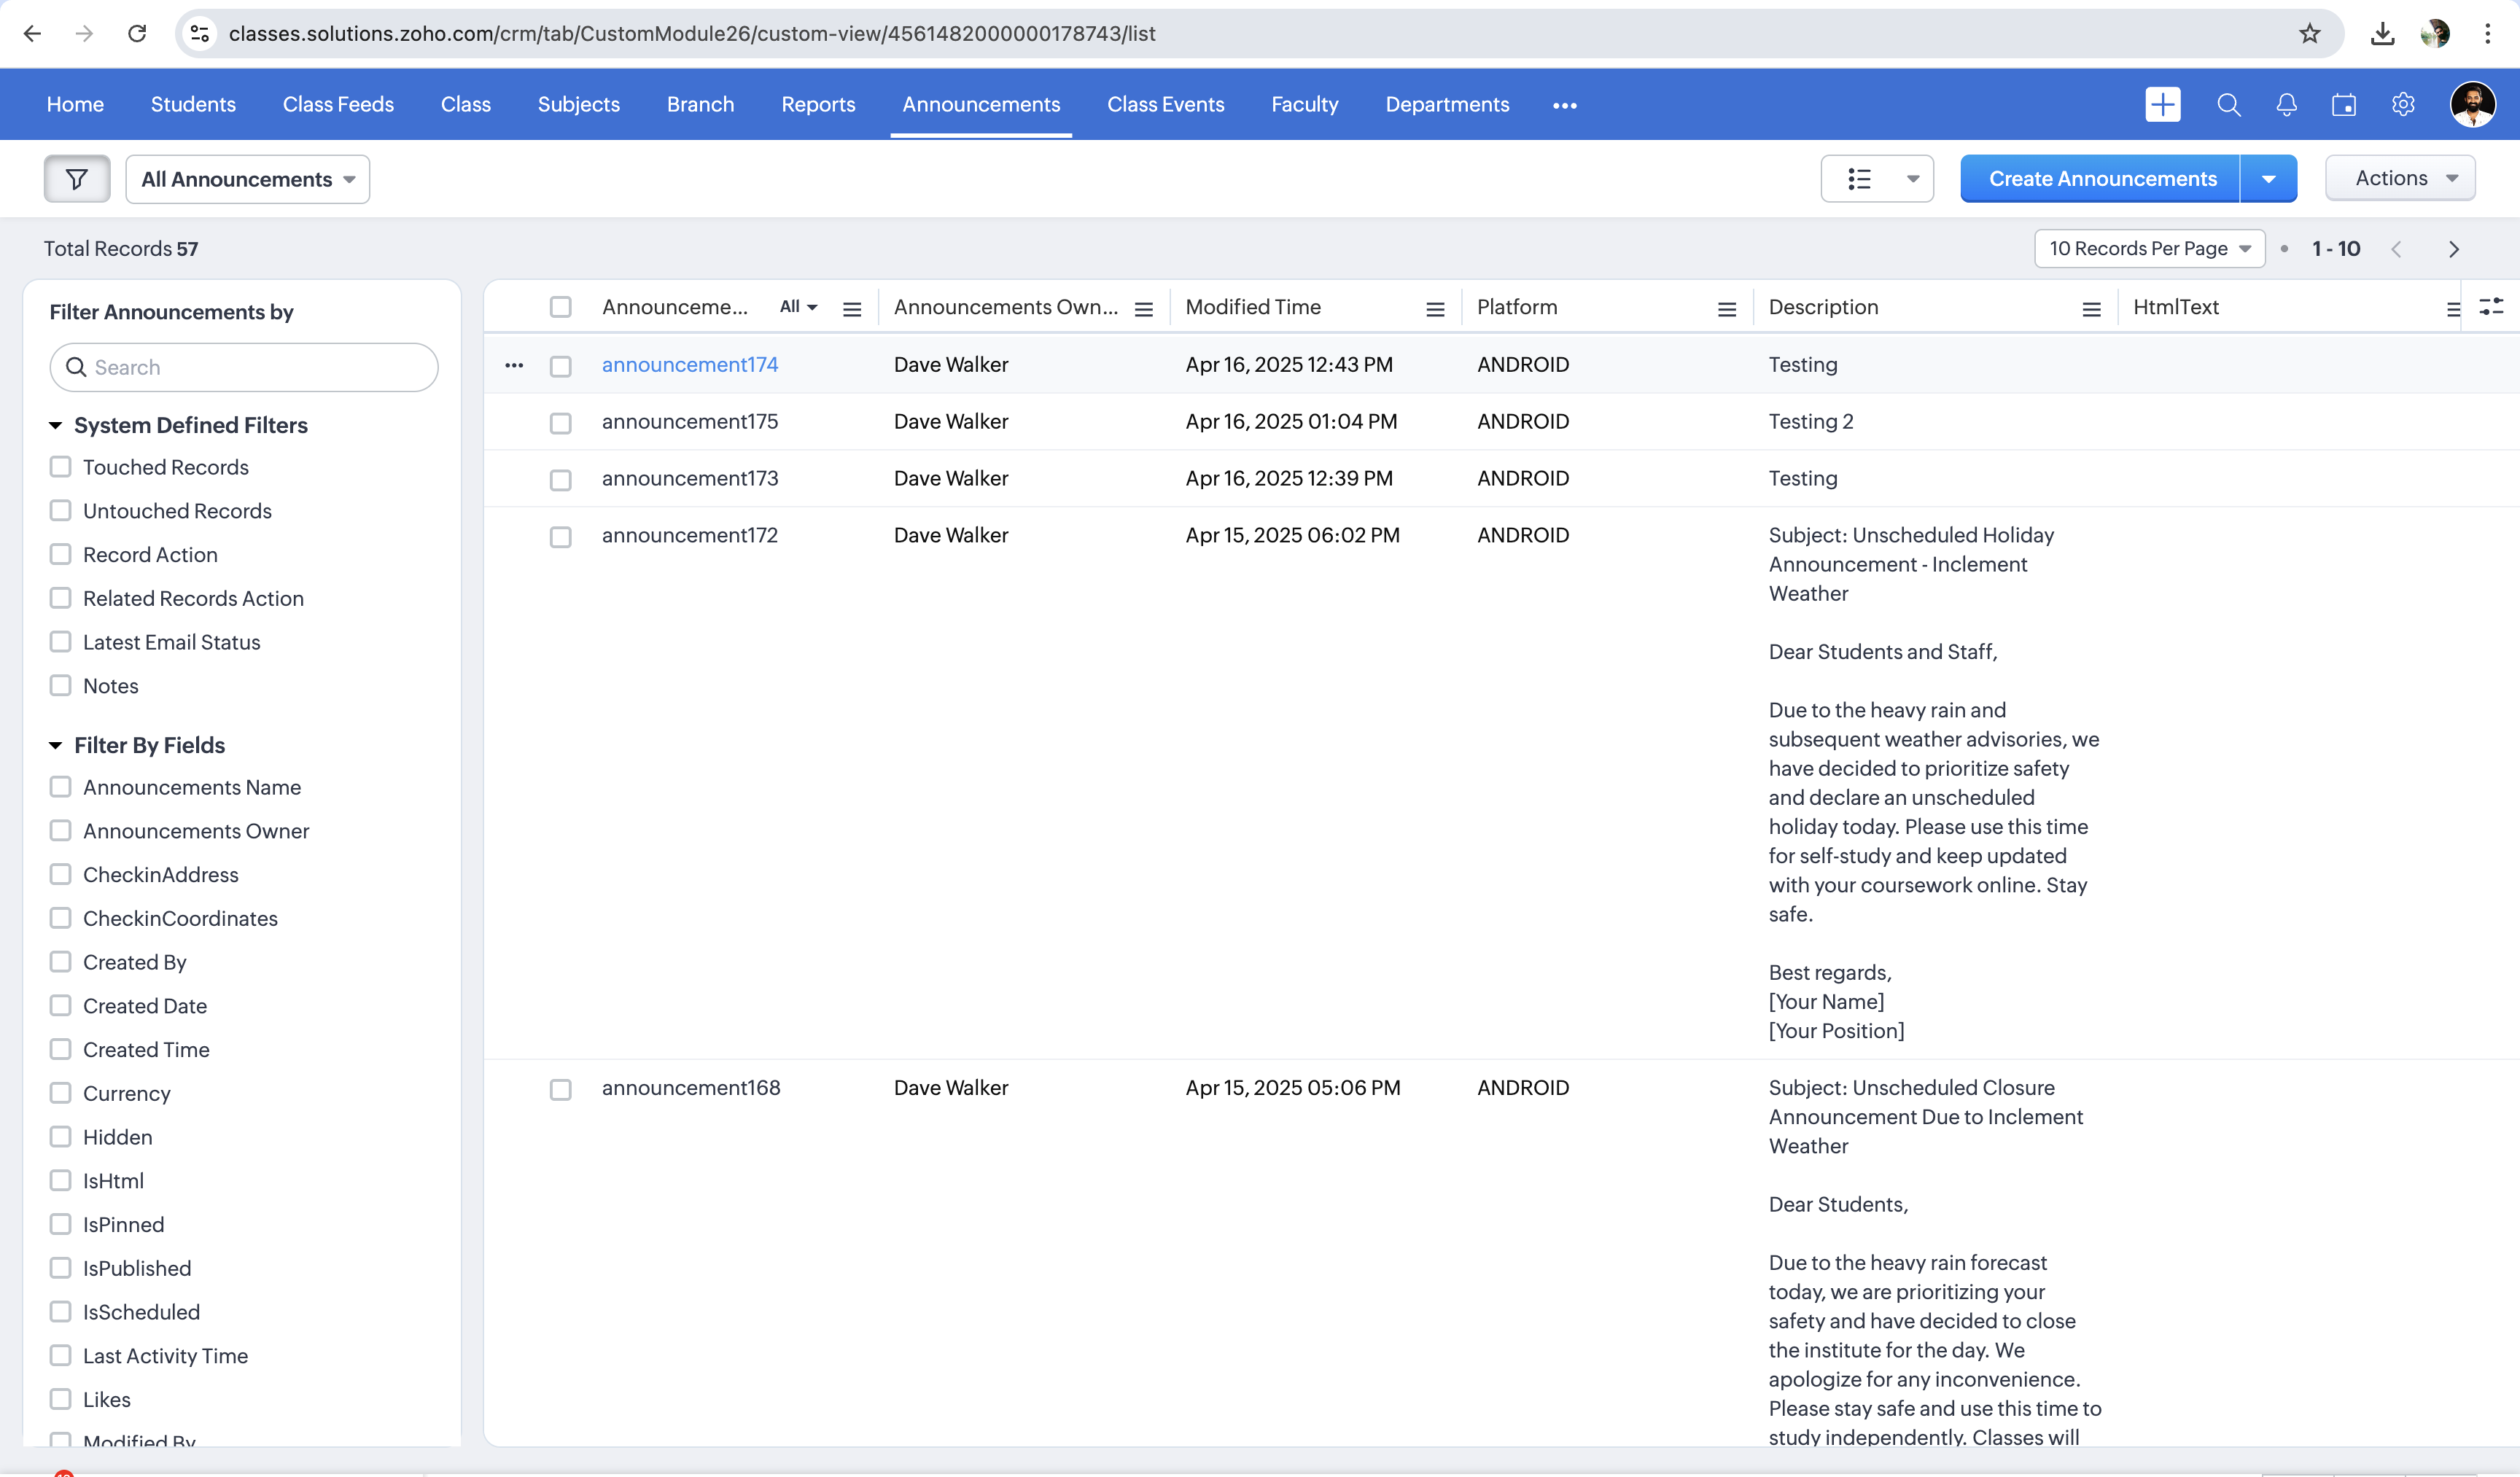This screenshot has width=2520, height=1477.
Task: Collapse Filter By Fields section
Action: click(x=55, y=746)
